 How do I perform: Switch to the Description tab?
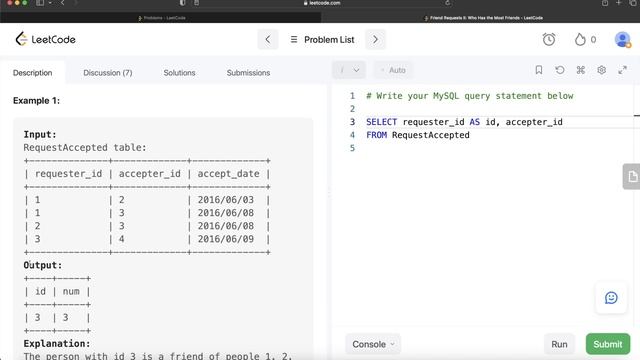click(x=33, y=73)
